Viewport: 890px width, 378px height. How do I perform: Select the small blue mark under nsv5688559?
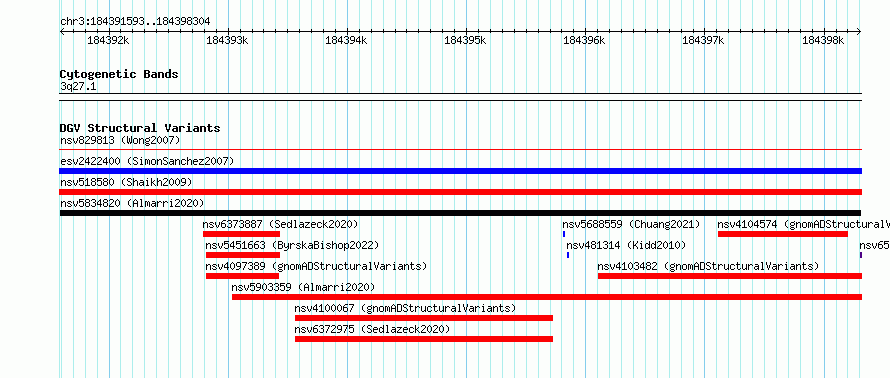pos(564,234)
